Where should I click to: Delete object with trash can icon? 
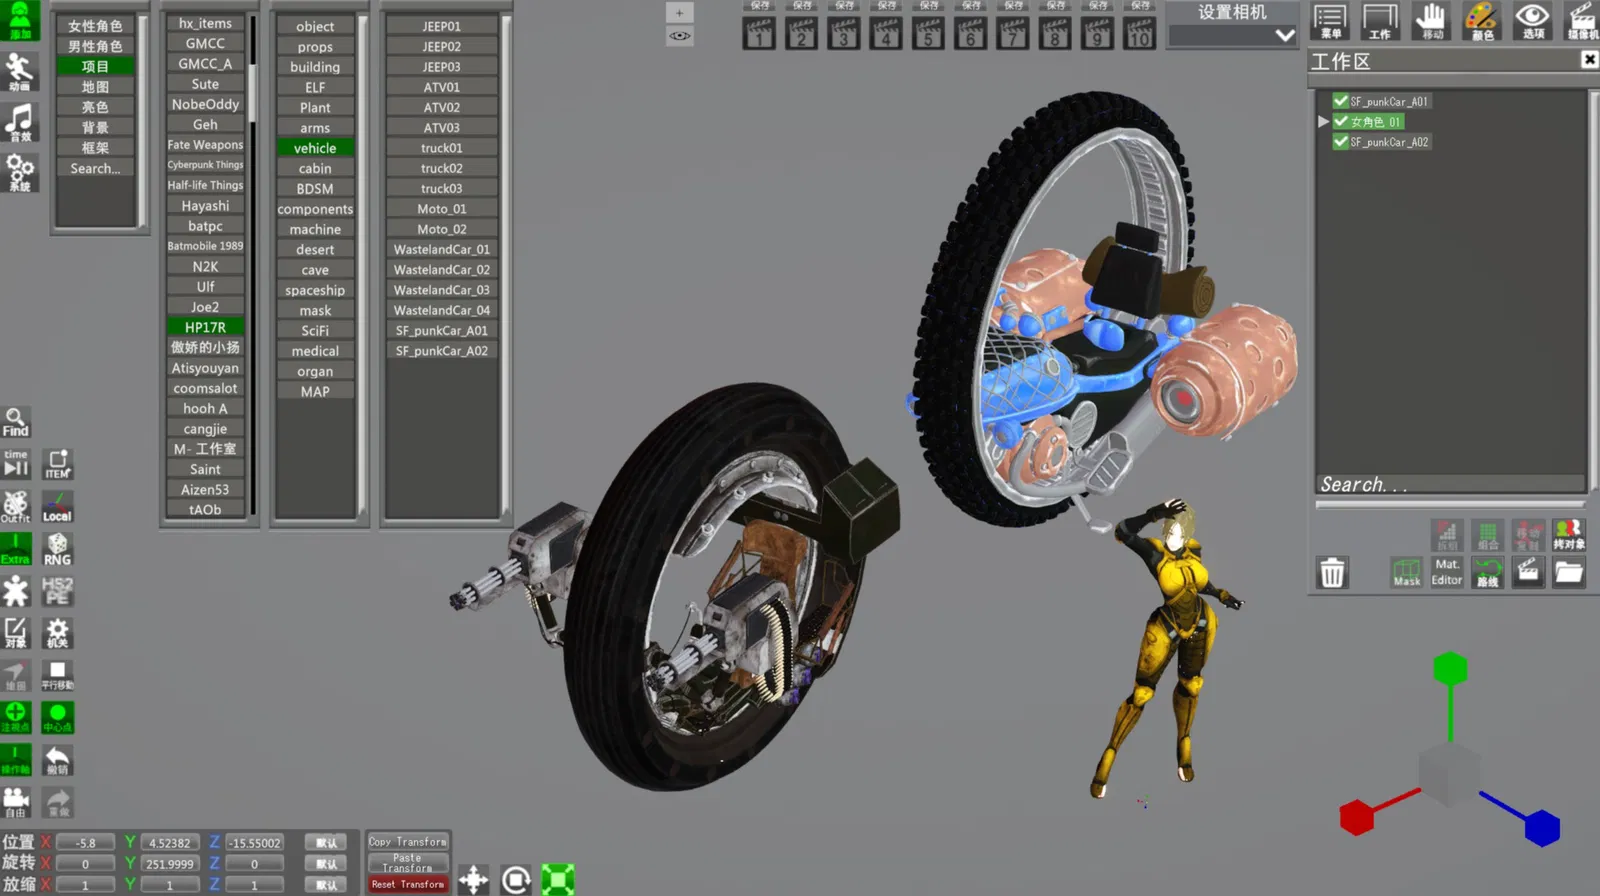[1332, 573]
